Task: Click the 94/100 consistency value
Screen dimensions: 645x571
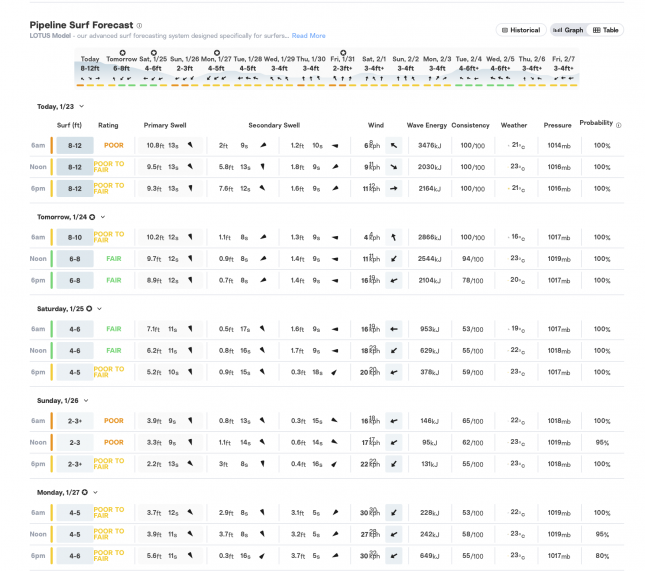Action: (x=472, y=259)
